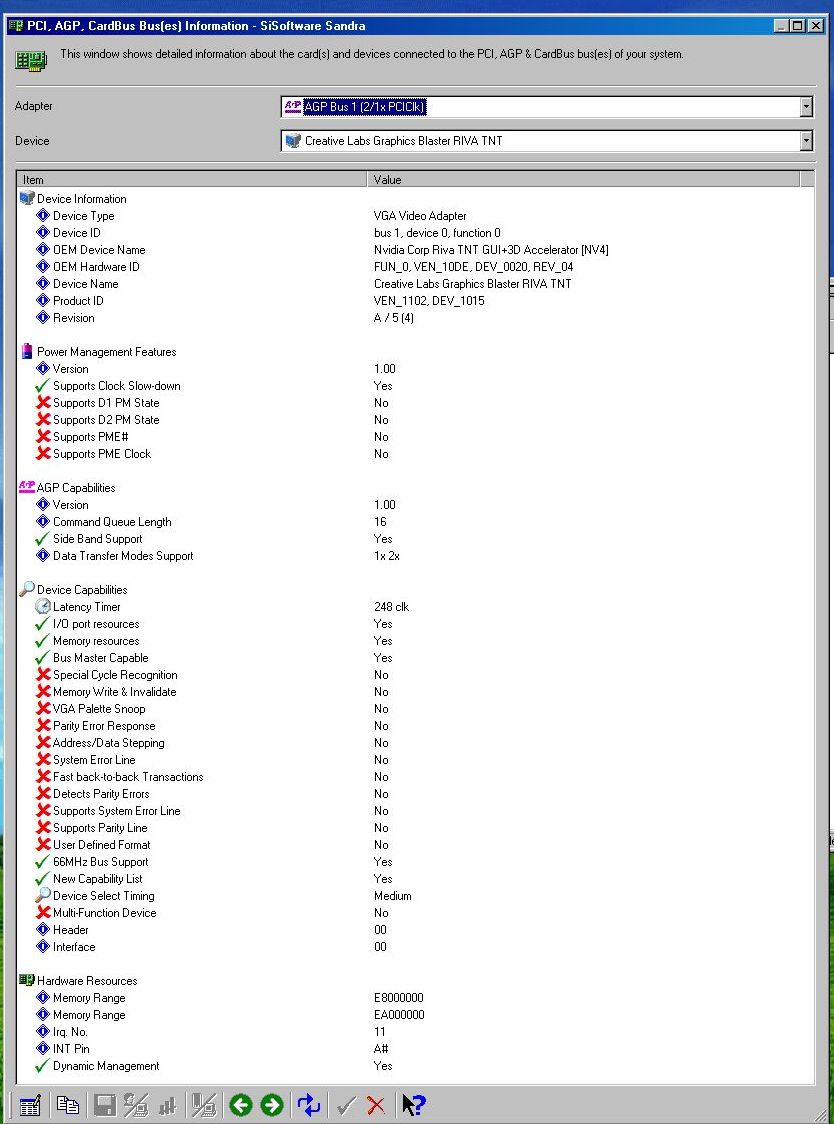Click the green back arrow button
This screenshot has height=1124, width=834.
(241, 1105)
